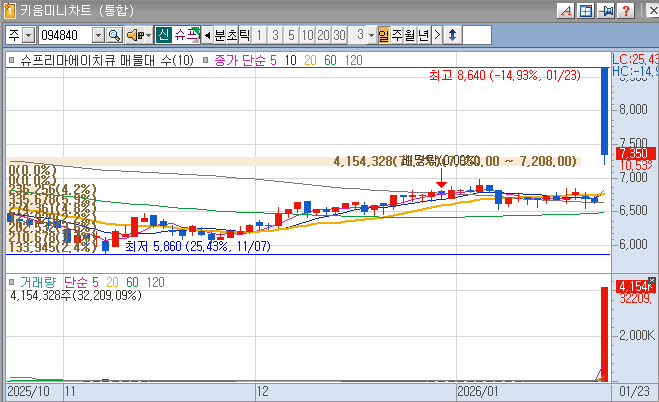
Task: Select the 월 monthly chart tab
Action: pyautogui.click(x=410, y=35)
